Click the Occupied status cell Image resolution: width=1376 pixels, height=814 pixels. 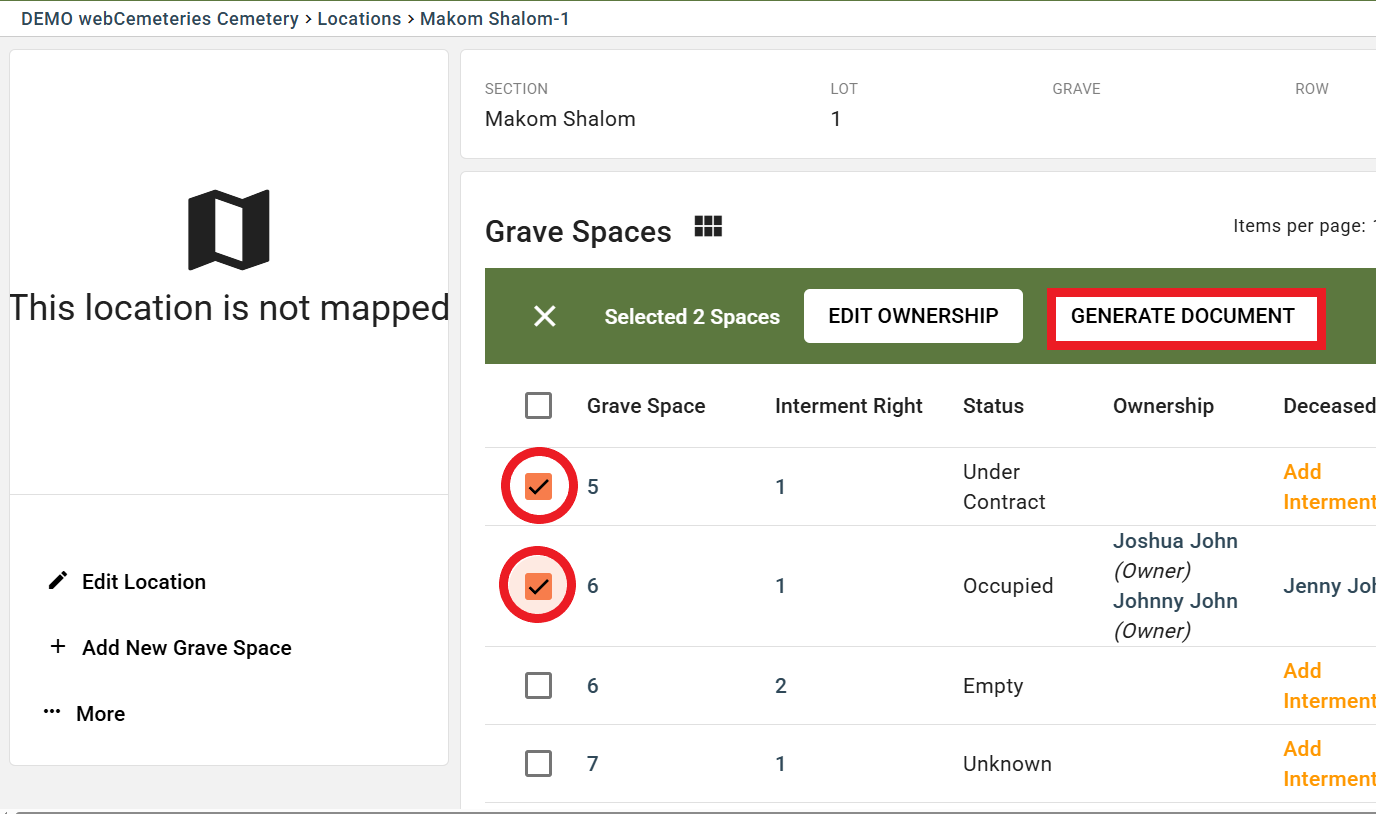(1008, 586)
